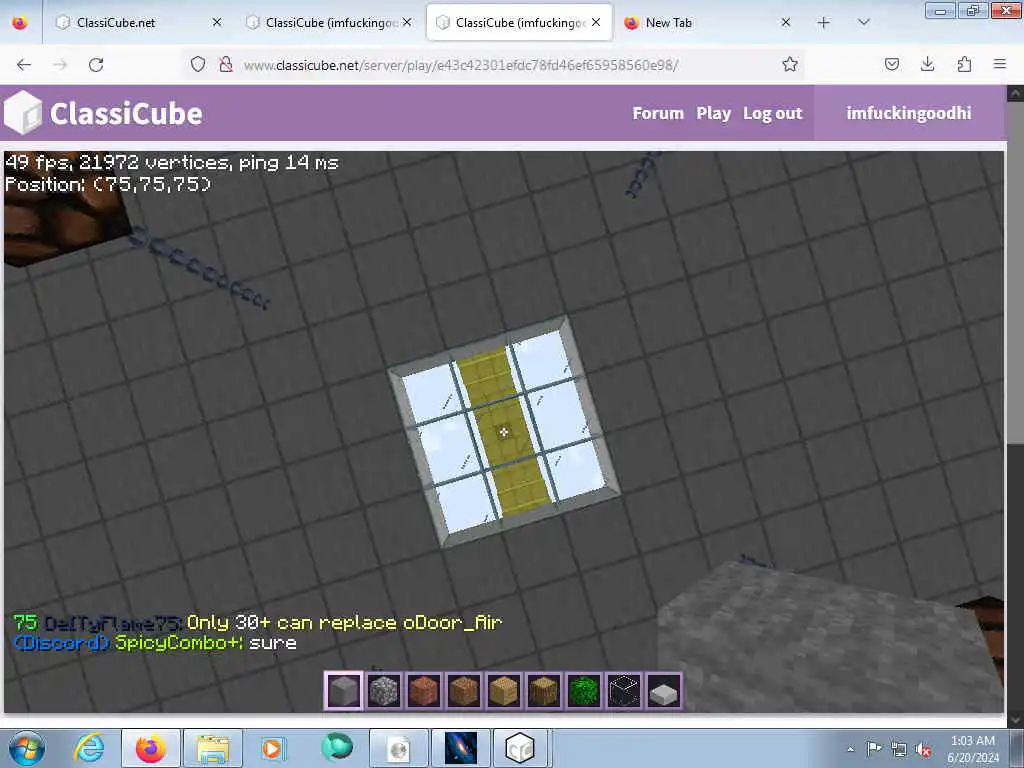Close the ClassiCube.net tab
1024x768 pixels.
(217, 23)
